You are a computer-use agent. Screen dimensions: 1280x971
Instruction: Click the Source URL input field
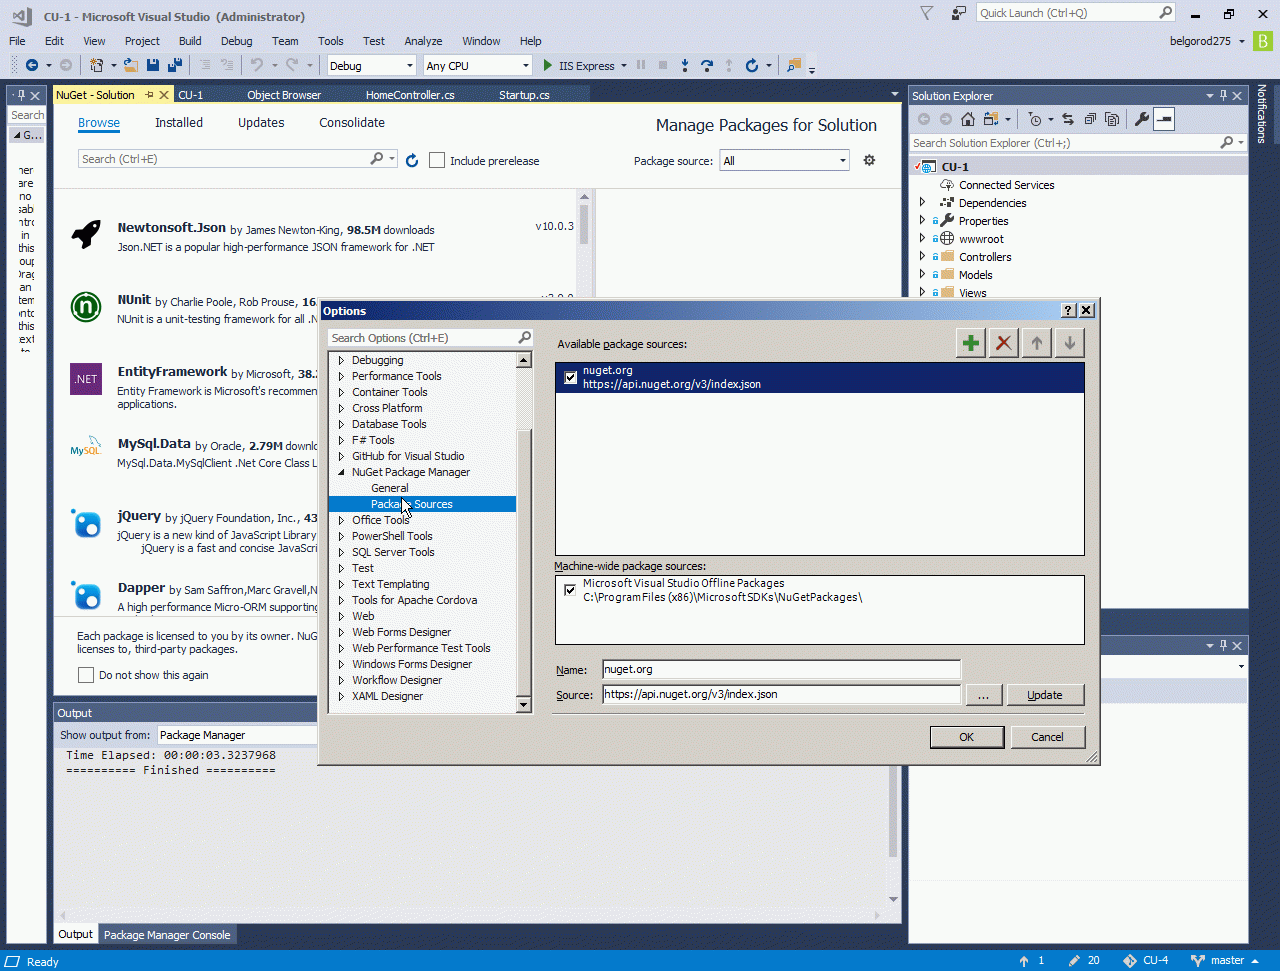(781, 694)
